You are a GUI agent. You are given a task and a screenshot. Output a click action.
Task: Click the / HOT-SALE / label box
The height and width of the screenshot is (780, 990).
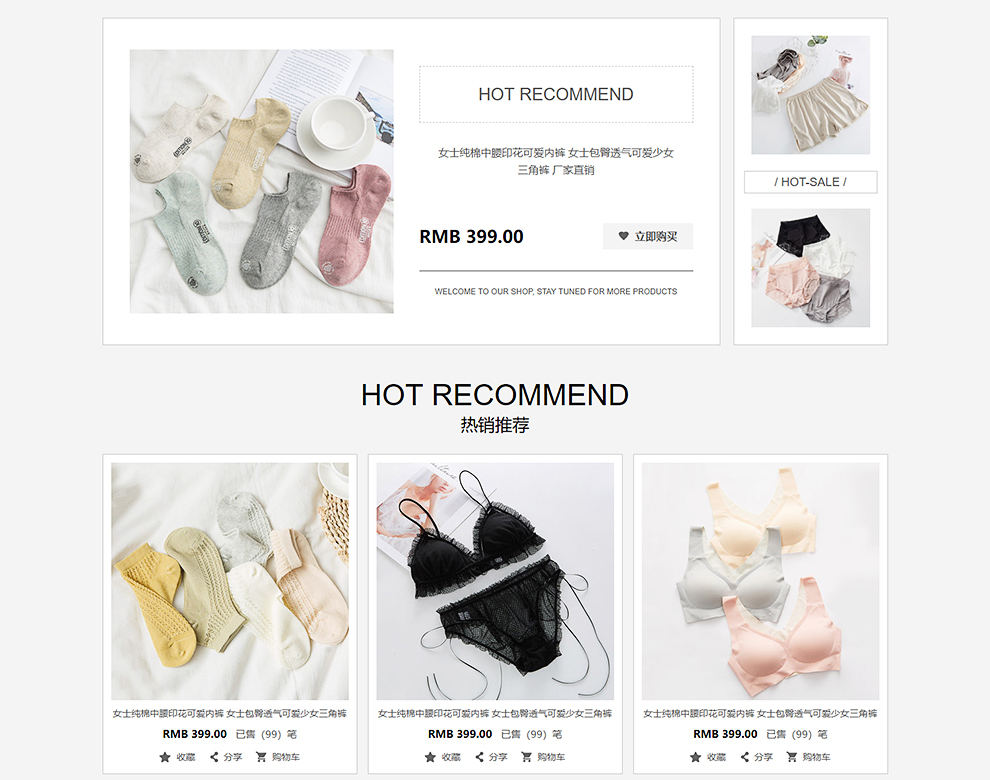pyautogui.click(x=811, y=182)
